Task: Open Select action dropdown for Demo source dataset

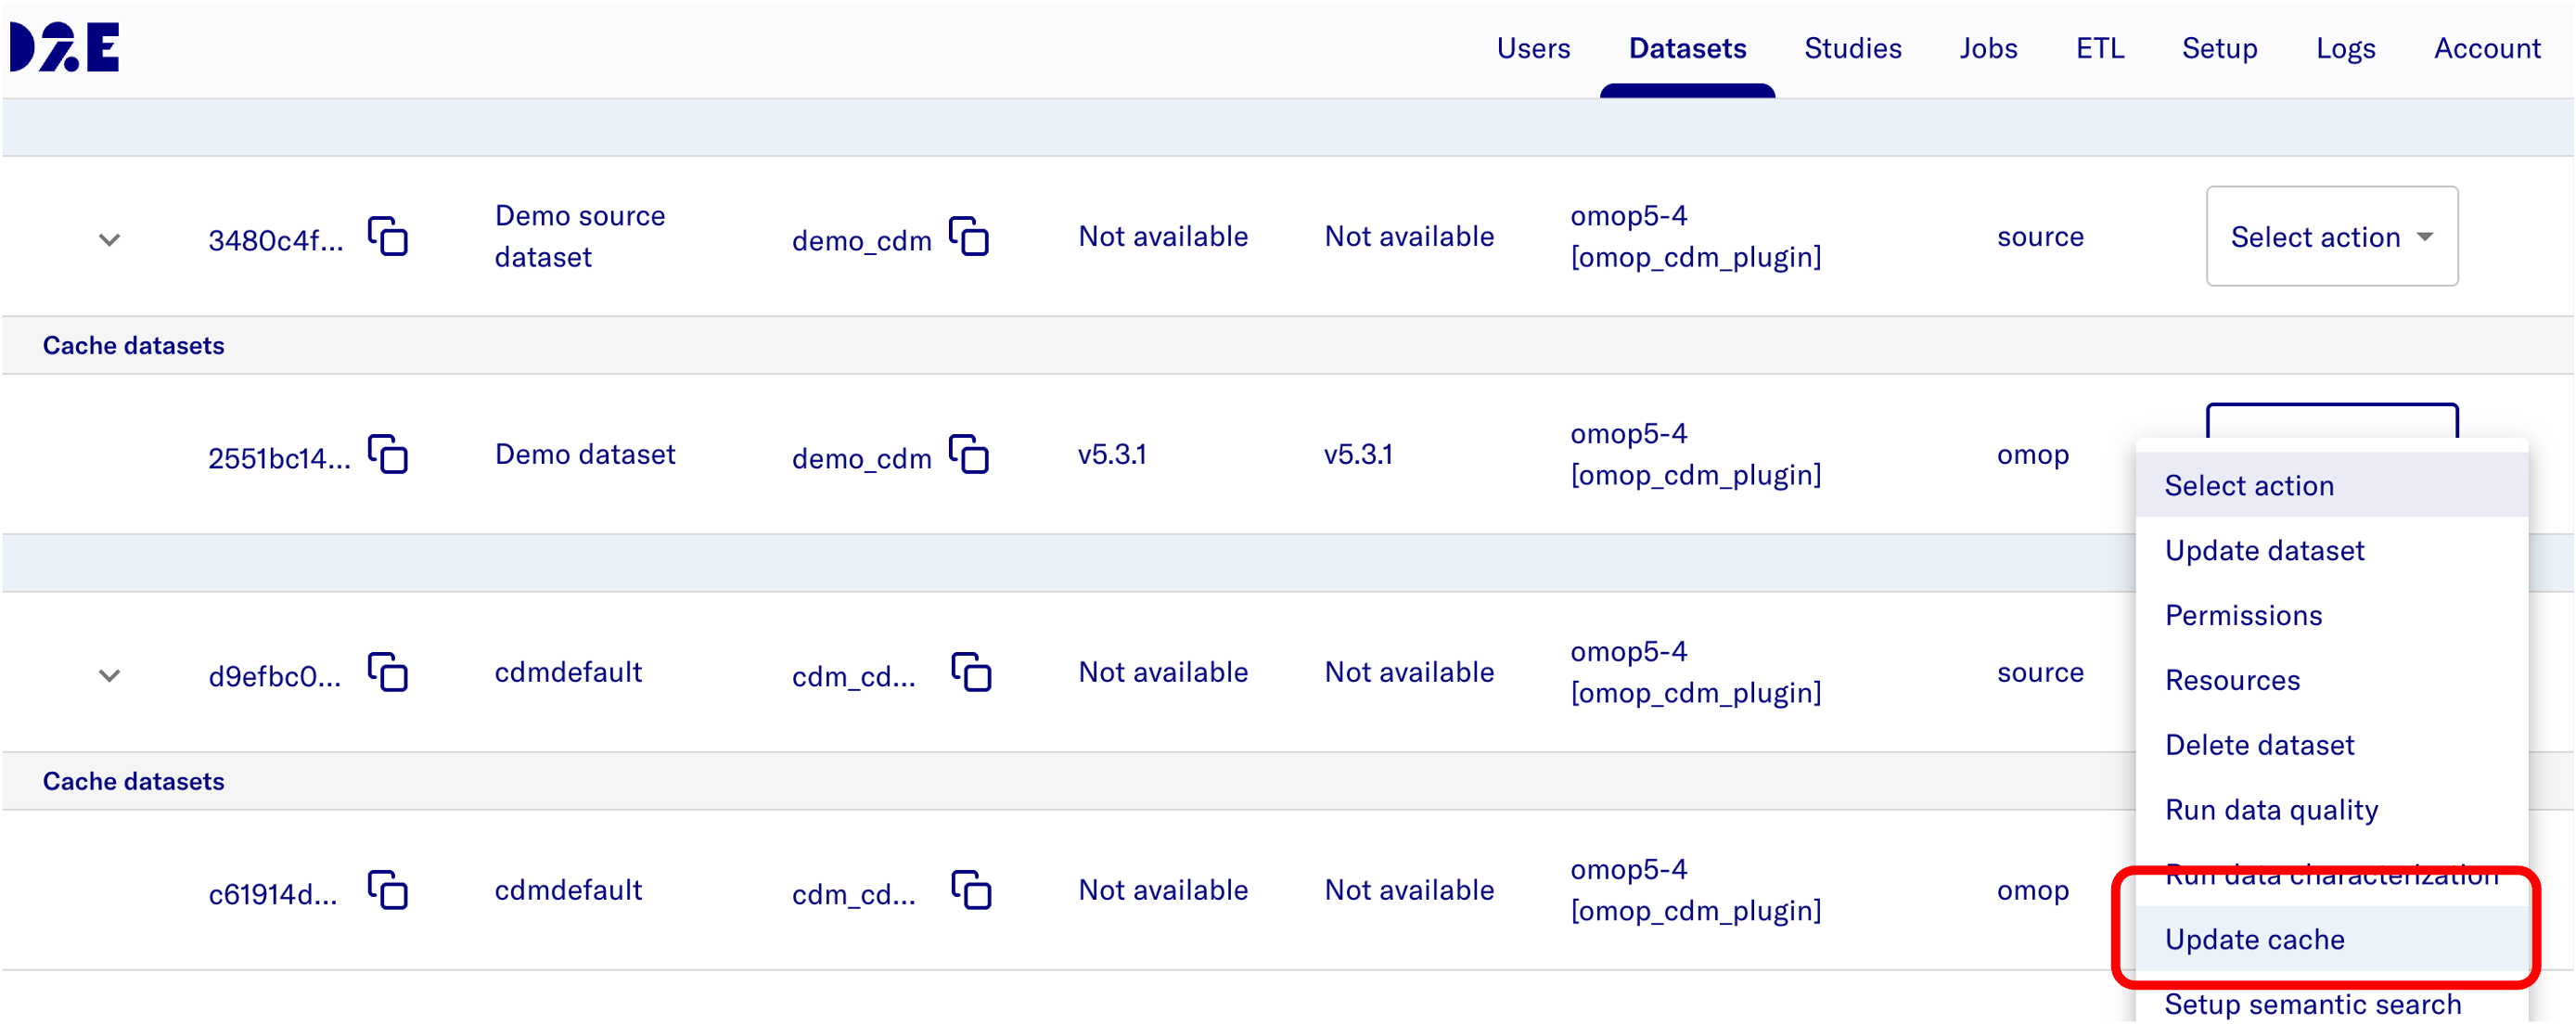Action: point(2331,237)
